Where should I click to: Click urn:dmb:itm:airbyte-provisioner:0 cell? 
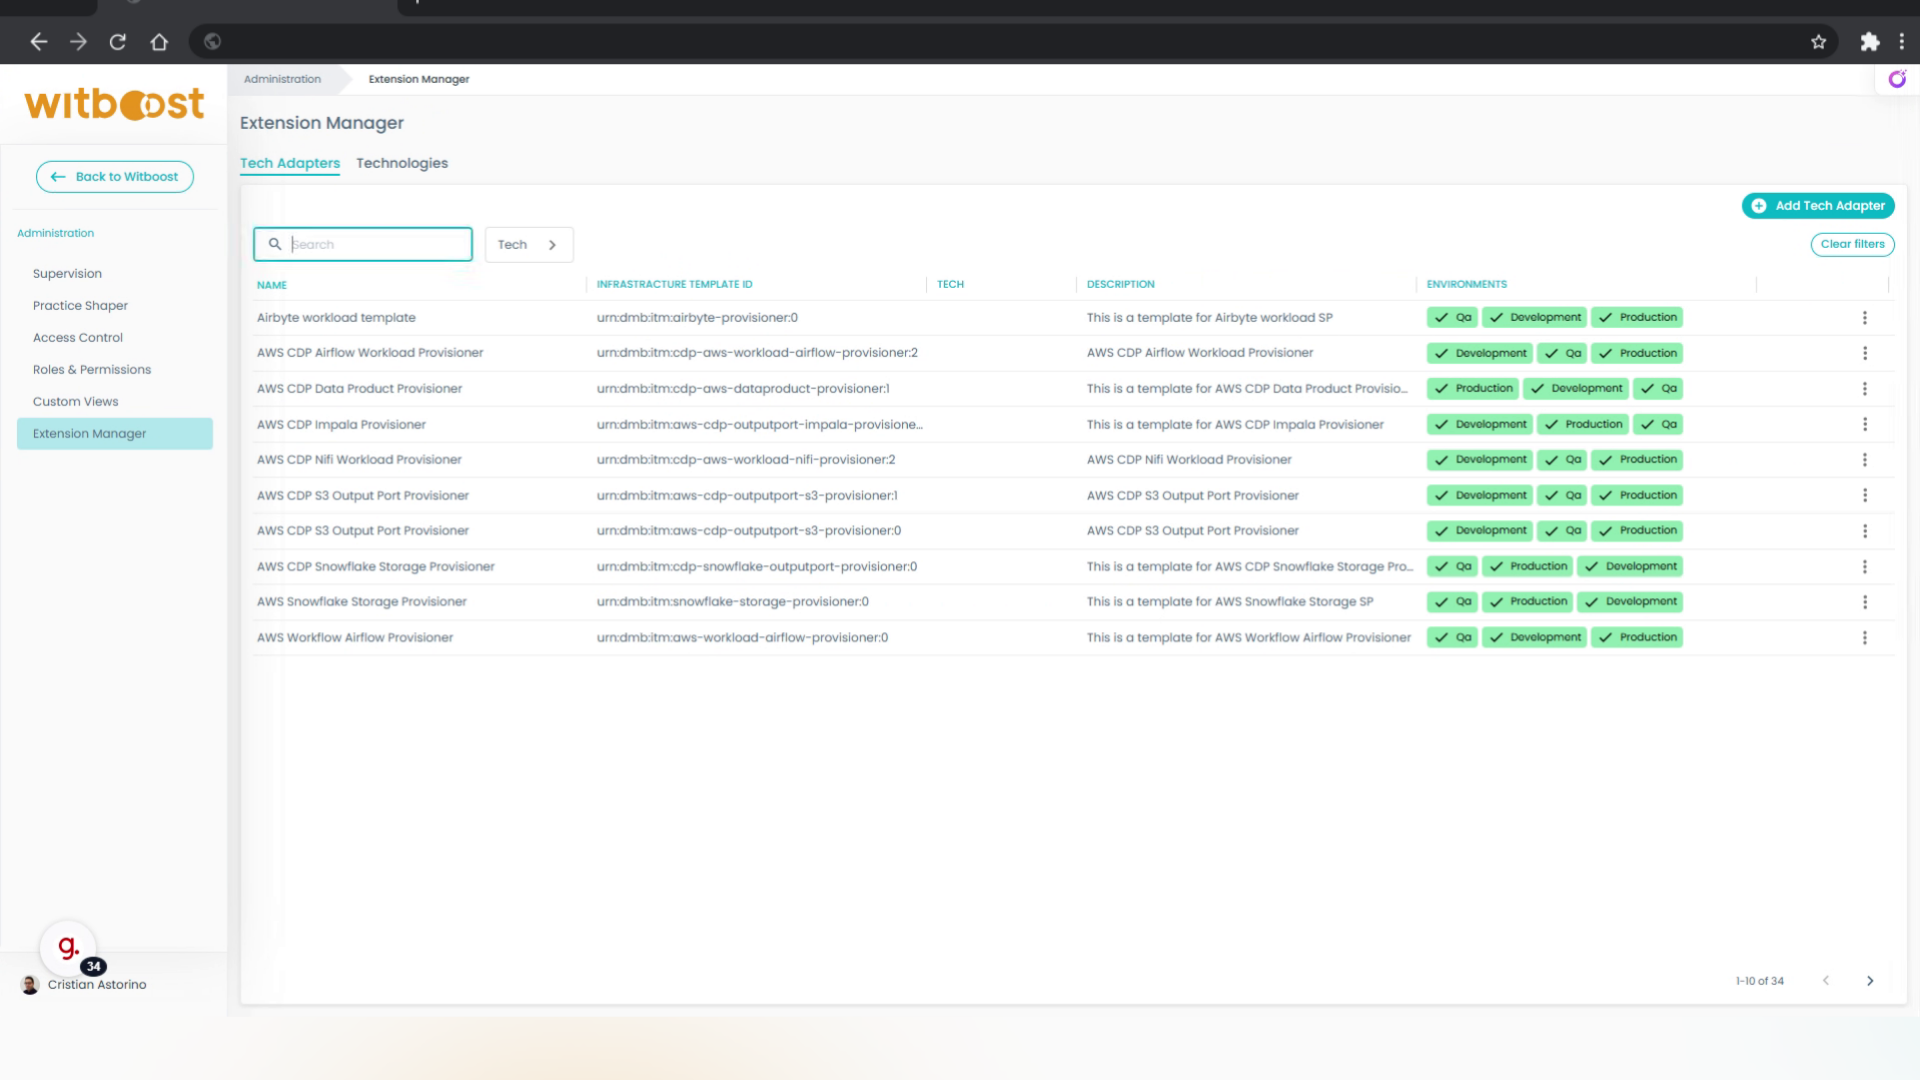[x=697, y=318]
